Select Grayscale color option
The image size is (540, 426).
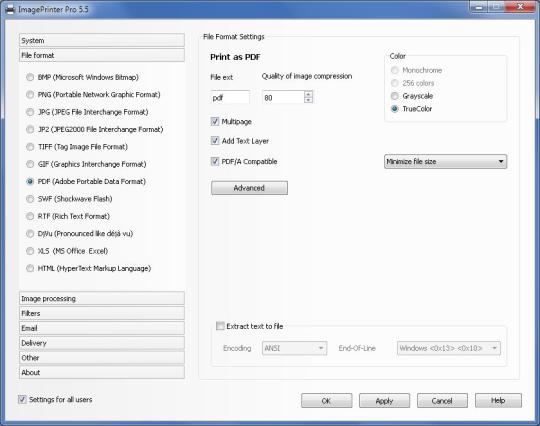pos(395,96)
